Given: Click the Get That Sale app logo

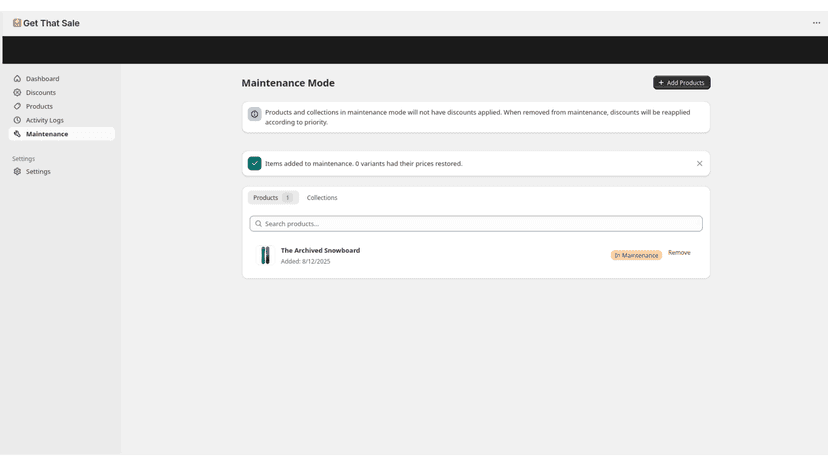Looking at the screenshot, I should (17, 23).
